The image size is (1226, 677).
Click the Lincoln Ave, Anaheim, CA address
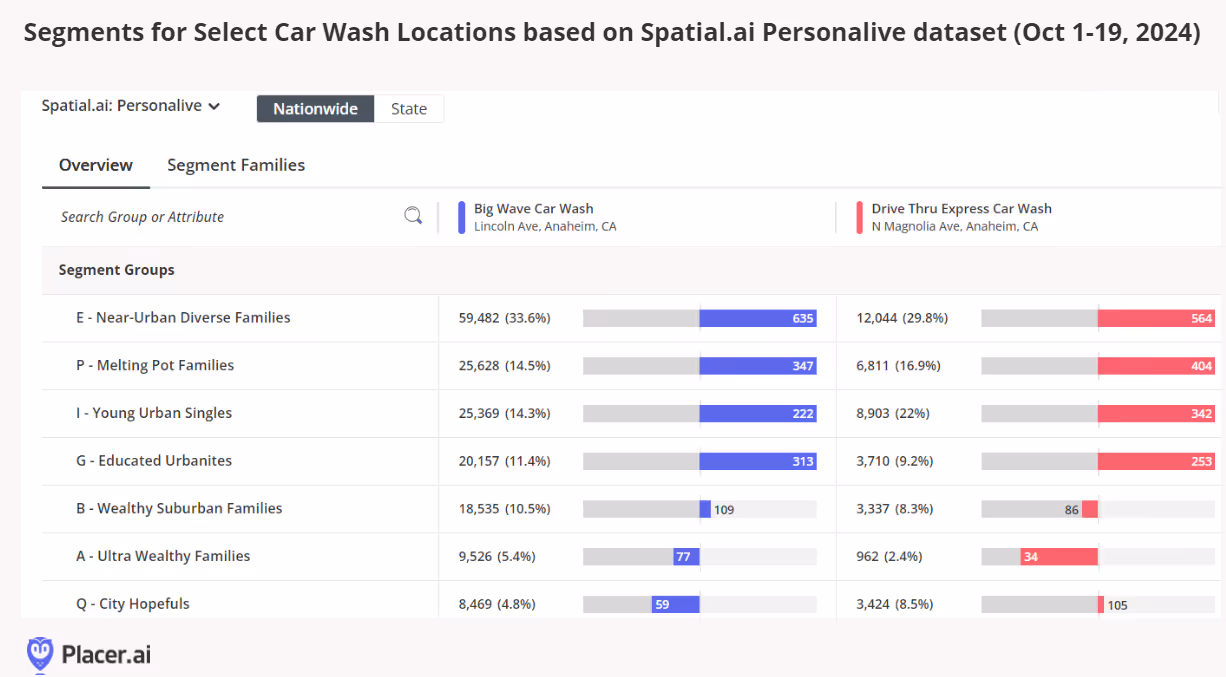pos(545,227)
